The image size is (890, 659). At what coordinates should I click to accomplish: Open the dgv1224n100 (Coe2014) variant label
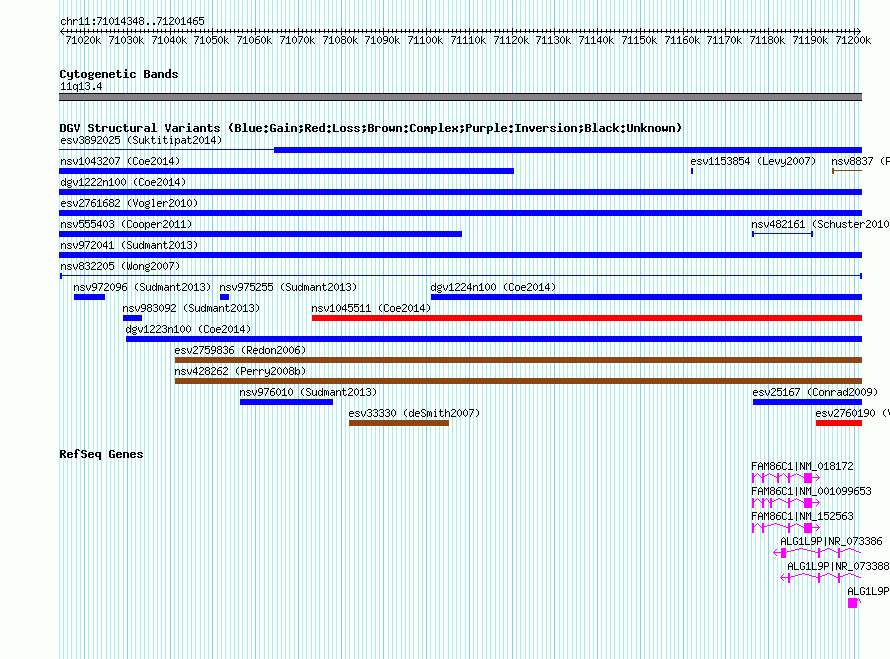pyautogui.click(x=493, y=287)
